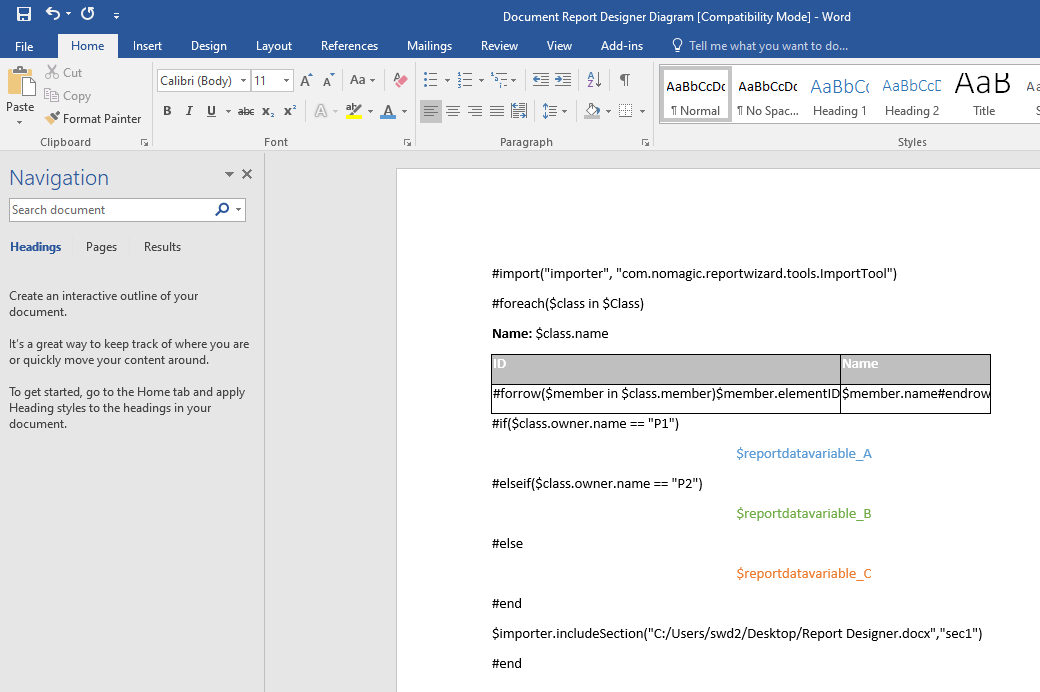Click Show/Hide paragraph marks icon
The height and width of the screenshot is (692, 1040).
pyautogui.click(x=625, y=80)
